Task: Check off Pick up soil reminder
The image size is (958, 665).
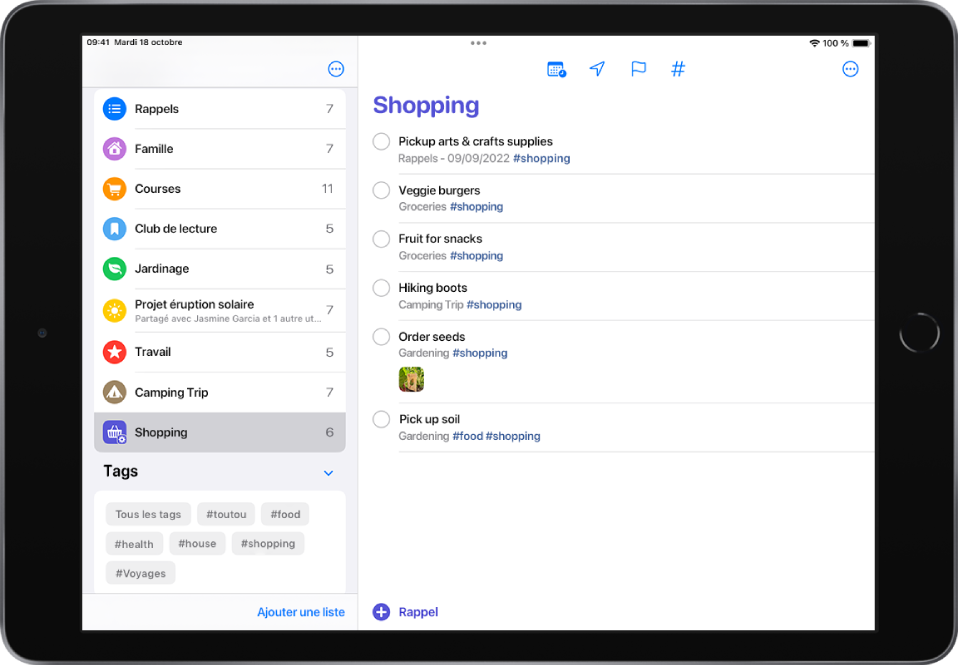Action: [x=381, y=419]
